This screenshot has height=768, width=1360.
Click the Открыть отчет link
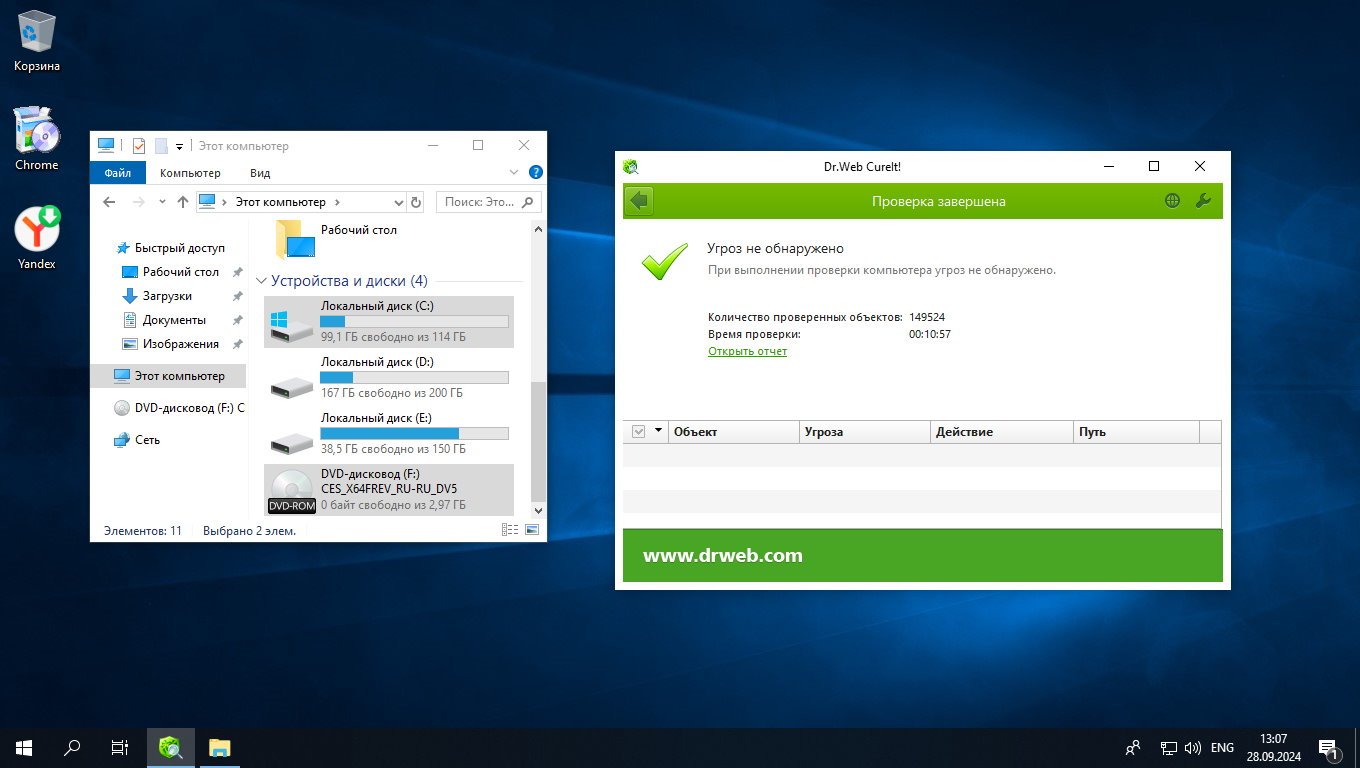click(x=747, y=351)
